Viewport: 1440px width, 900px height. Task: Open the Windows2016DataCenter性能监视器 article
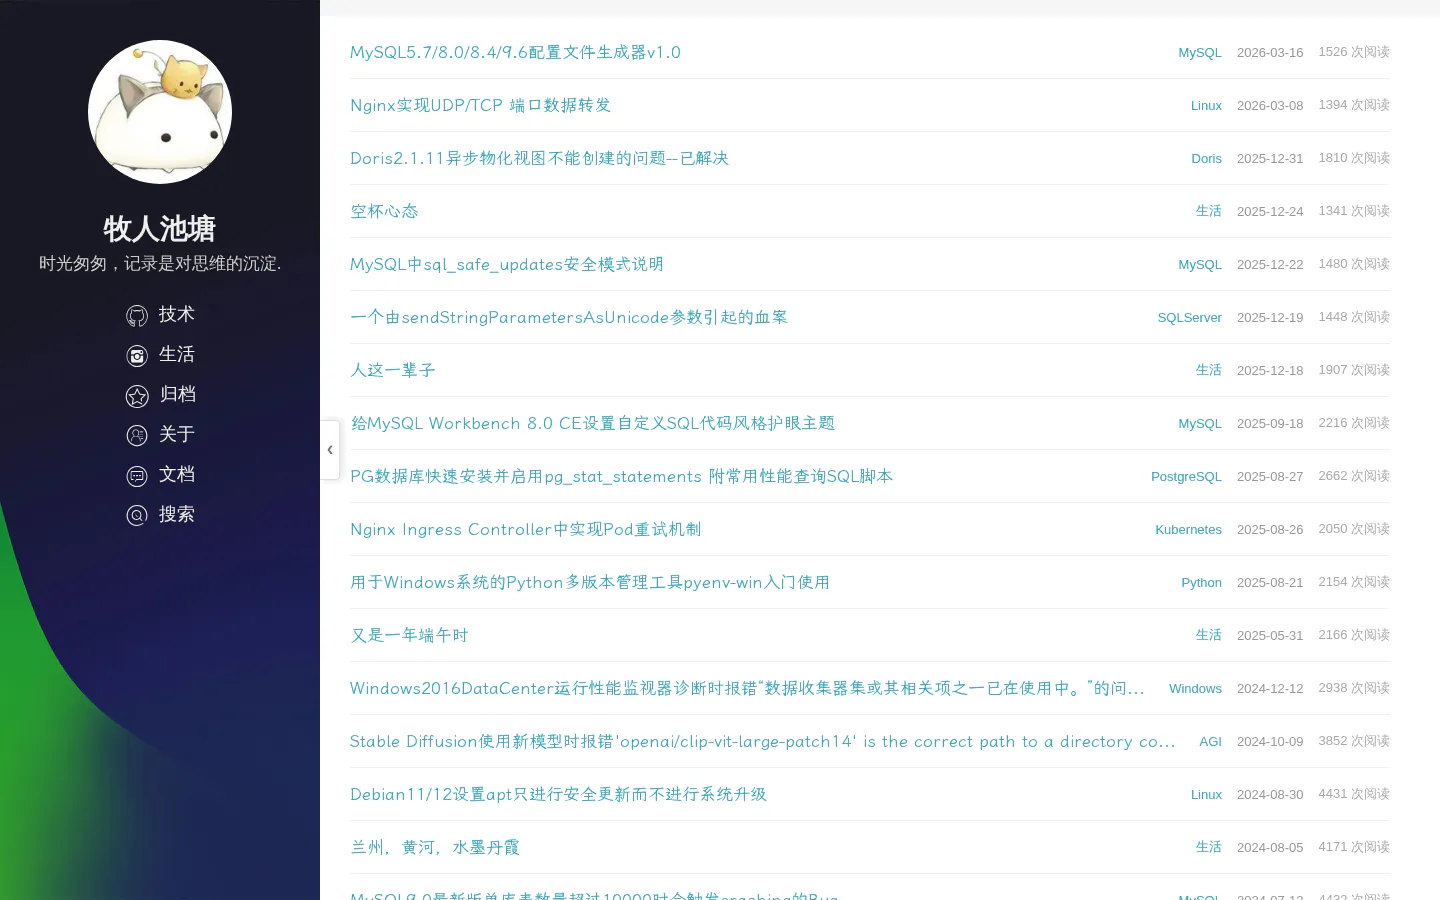pos(747,688)
